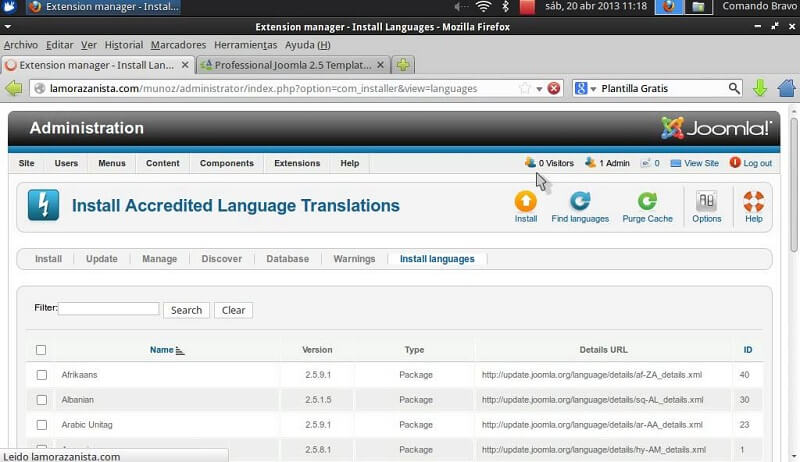
Task: Switch to Professional Joomla 2.5 Template tab
Action: (x=292, y=65)
